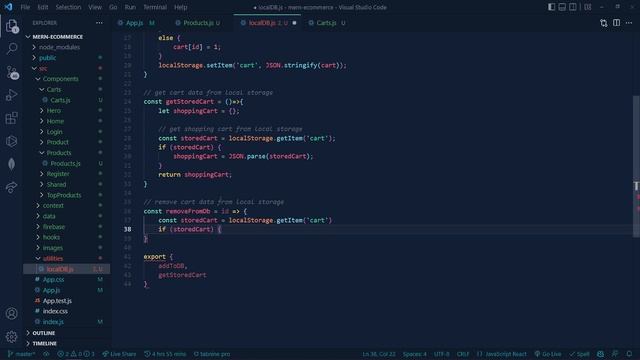Open the Terminal menu
Viewport: 640px width, 360px height.
(155, 7)
